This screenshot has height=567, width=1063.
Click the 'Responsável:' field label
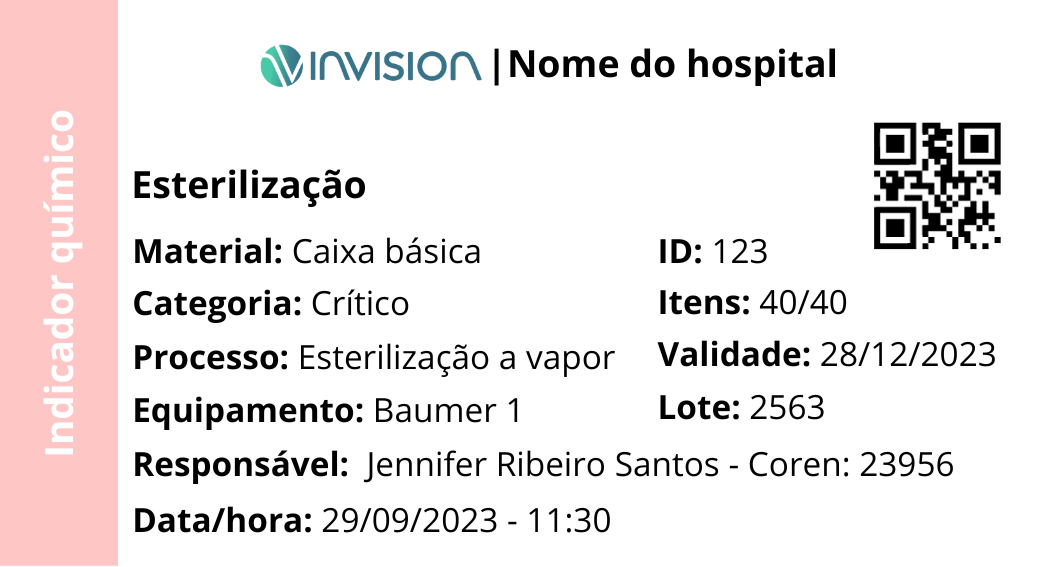click(x=240, y=465)
